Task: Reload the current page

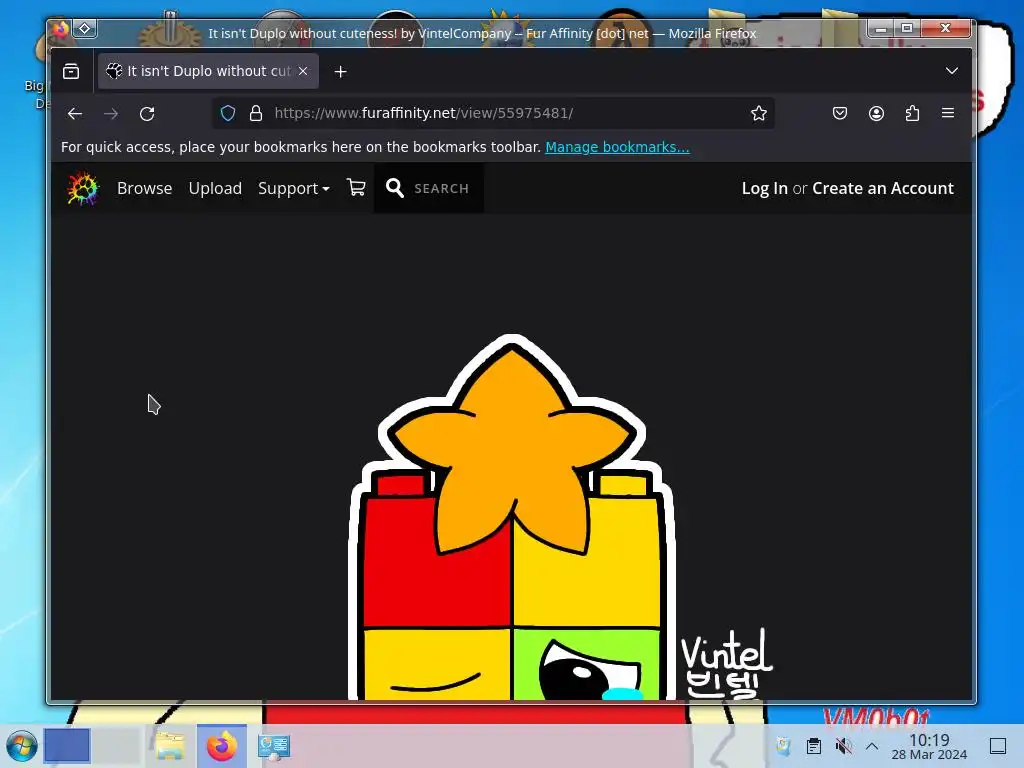Action: [x=147, y=114]
